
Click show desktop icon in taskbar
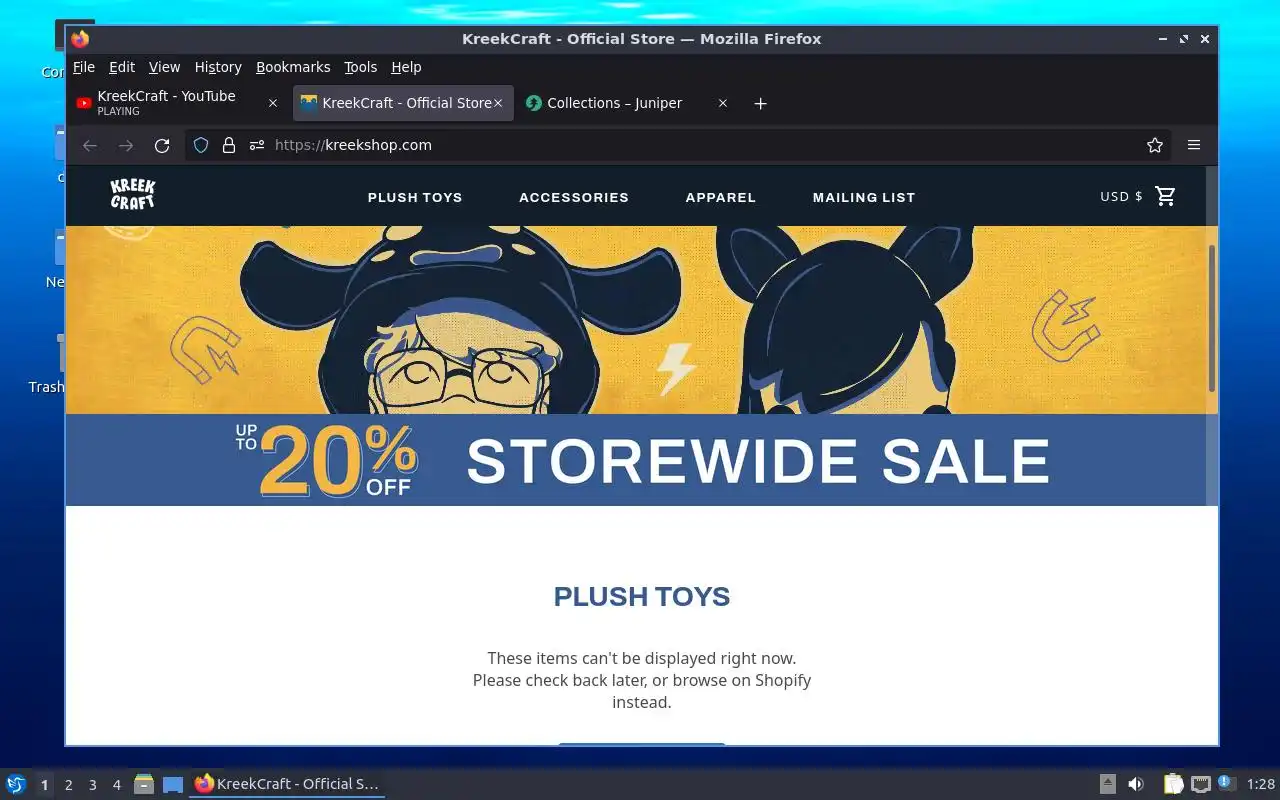coord(173,784)
